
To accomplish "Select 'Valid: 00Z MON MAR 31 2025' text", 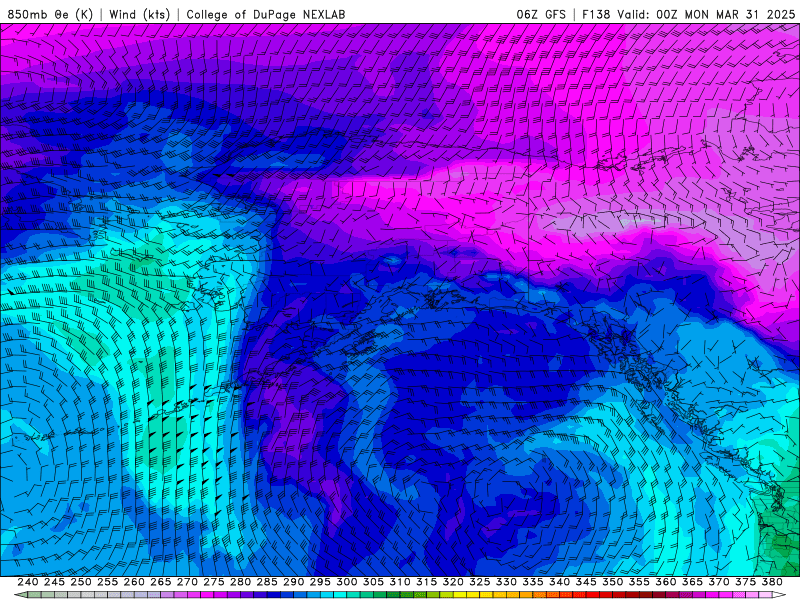I will click(x=706, y=14).
